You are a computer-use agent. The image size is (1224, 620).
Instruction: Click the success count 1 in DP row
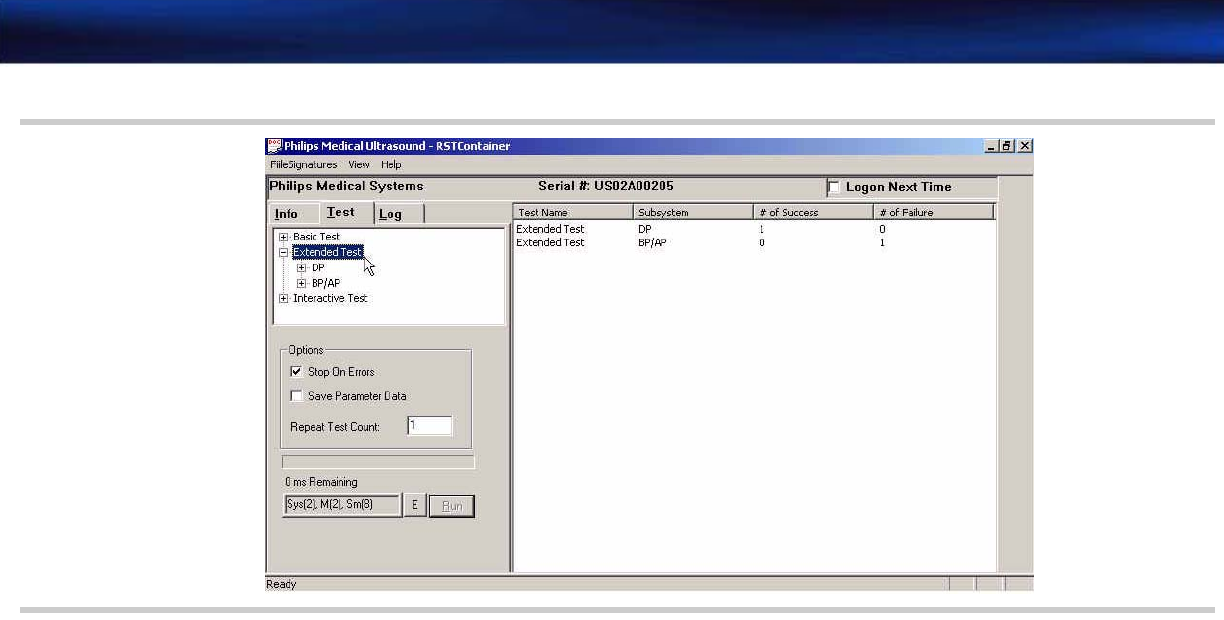[x=761, y=229]
